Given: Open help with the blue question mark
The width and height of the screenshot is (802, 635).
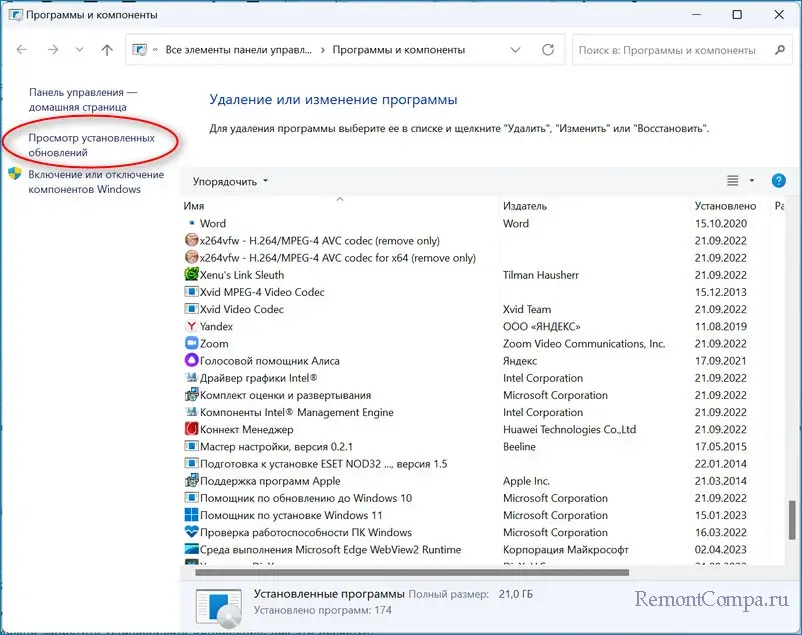Looking at the screenshot, I should click(x=779, y=181).
